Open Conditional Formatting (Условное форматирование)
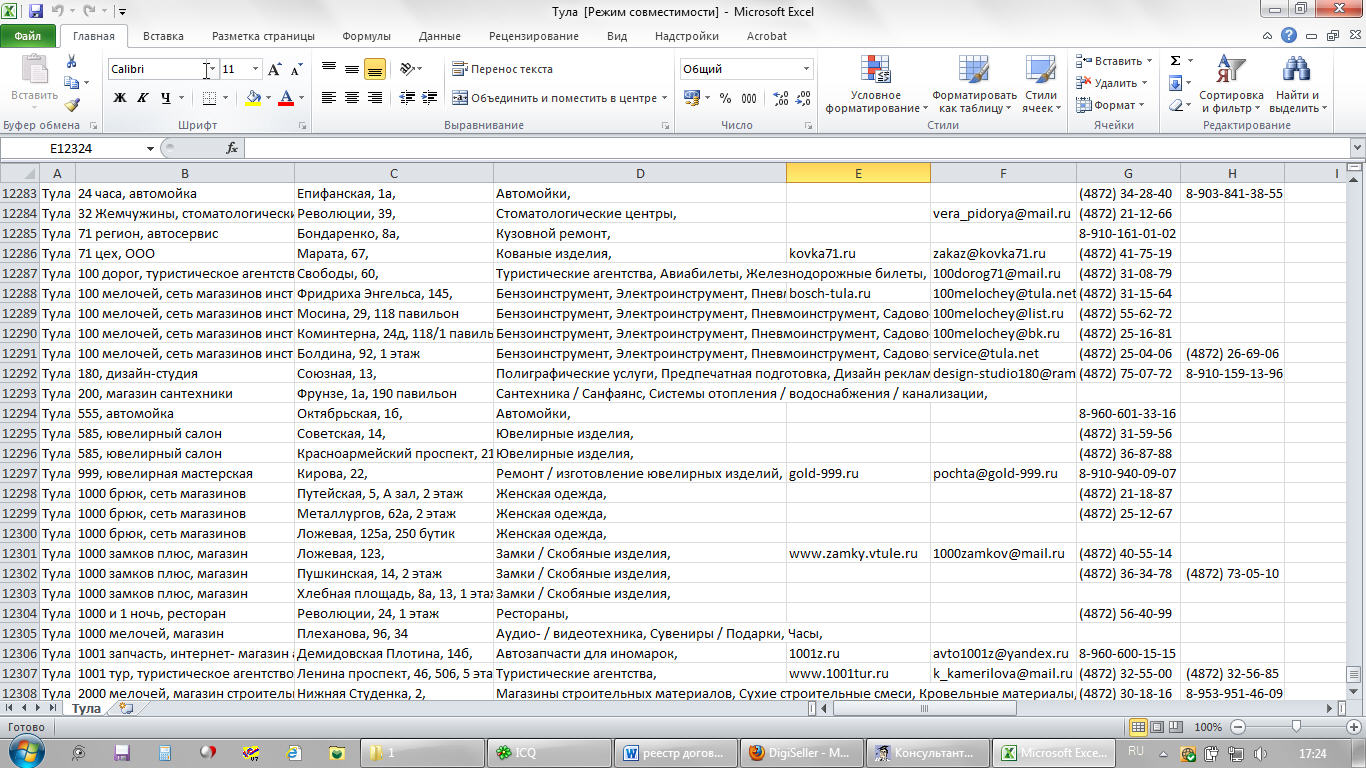1366x768 pixels. click(x=876, y=84)
